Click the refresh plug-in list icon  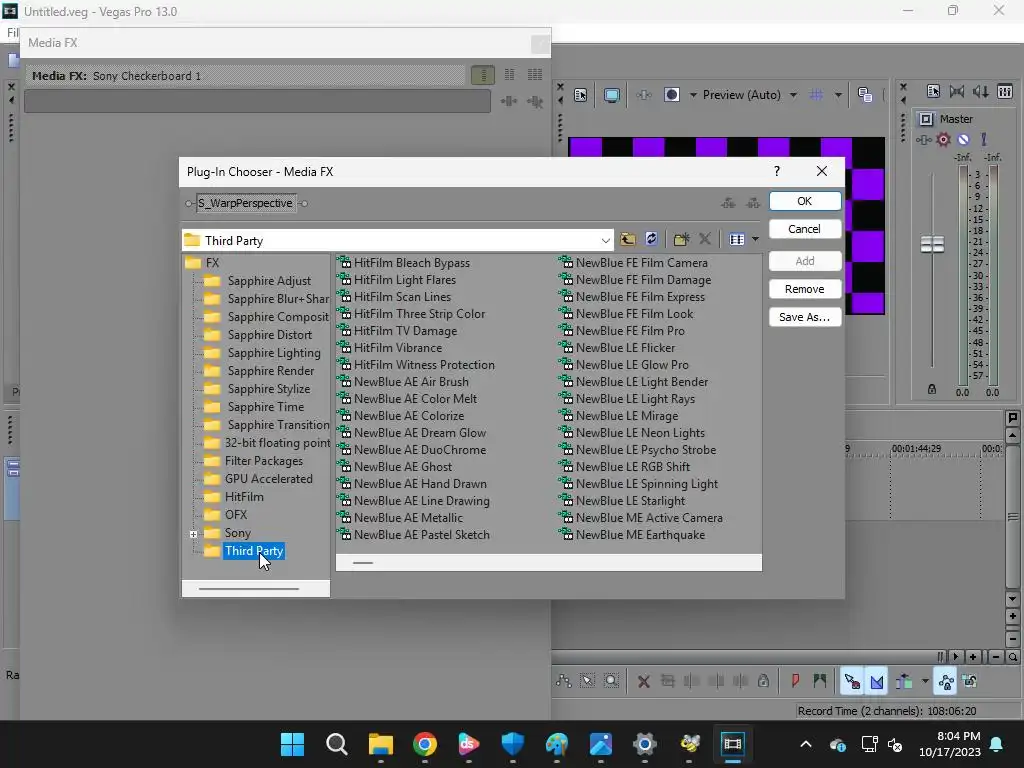pyautogui.click(x=651, y=239)
